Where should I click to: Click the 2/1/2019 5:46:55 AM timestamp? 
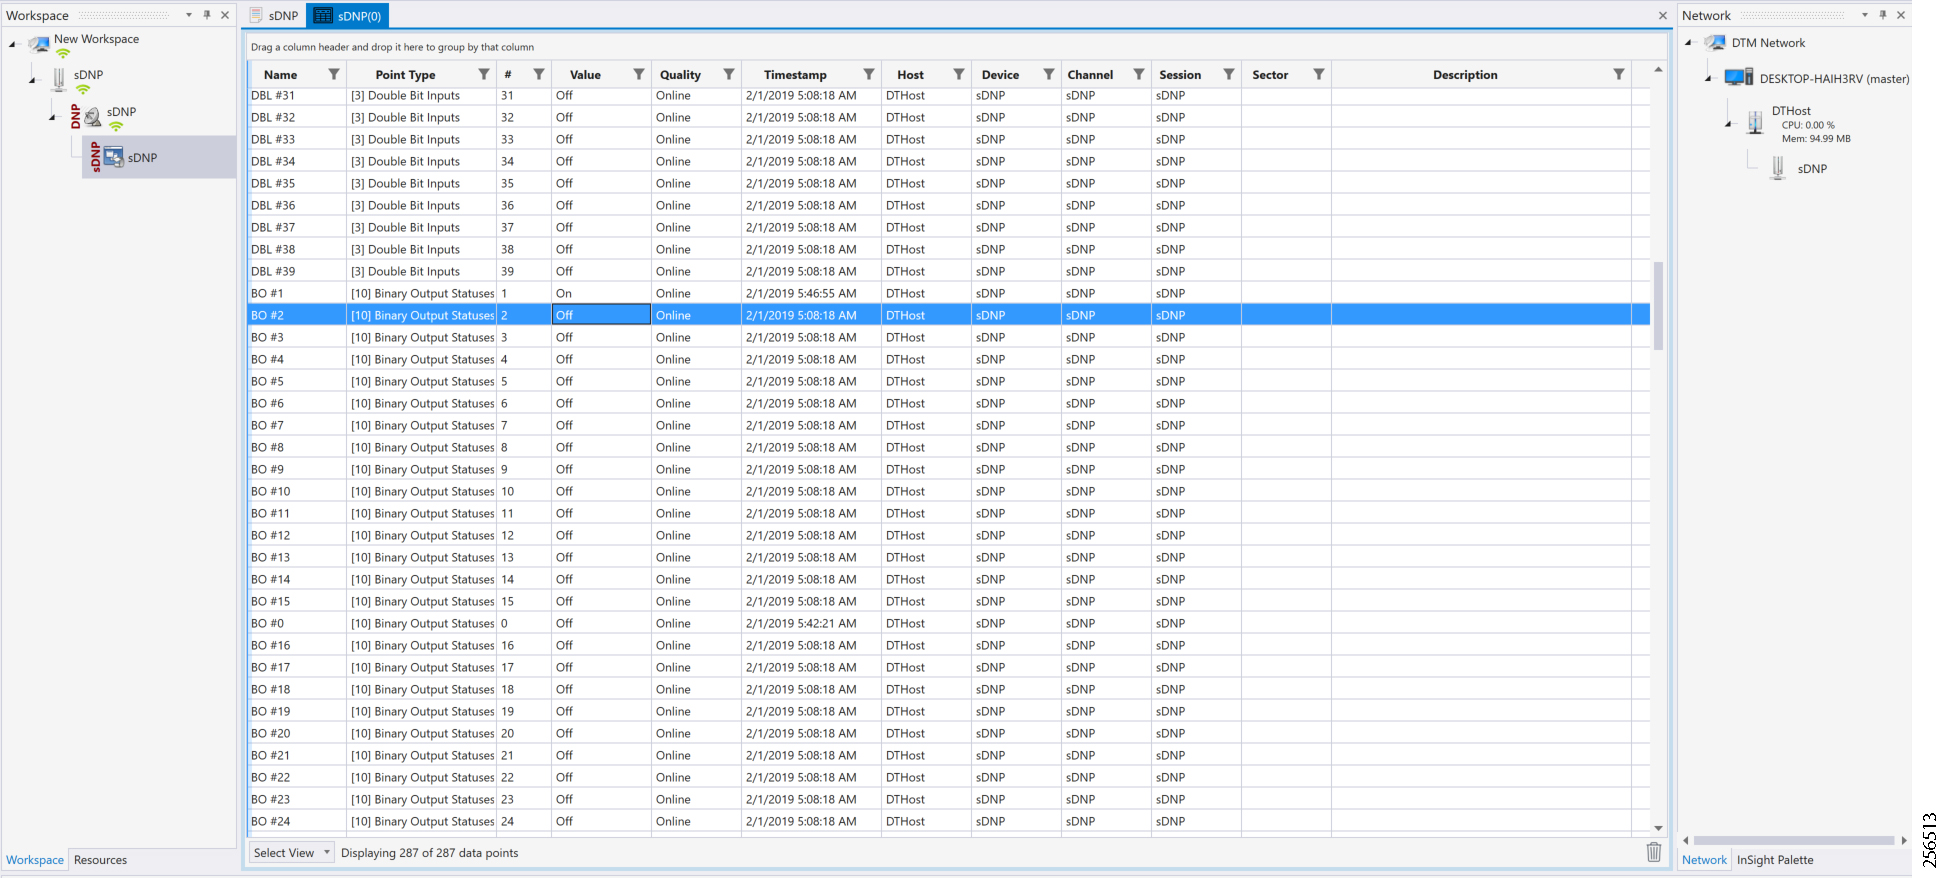click(x=801, y=293)
